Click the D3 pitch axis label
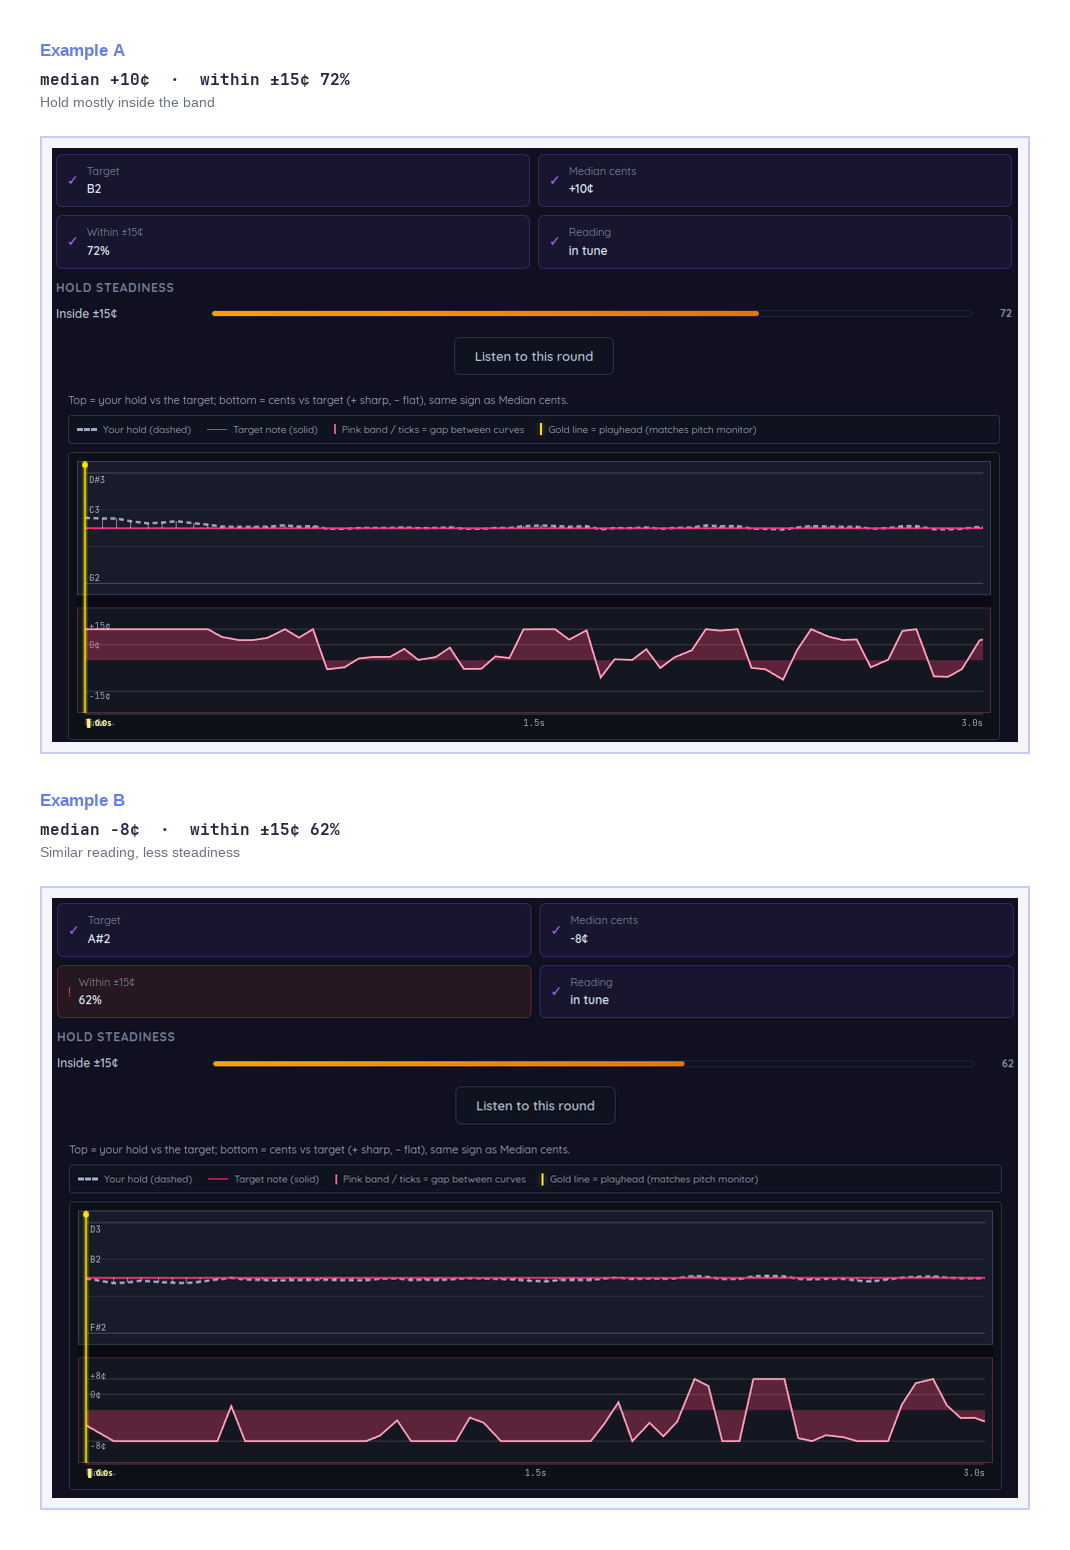Image resolution: width=1070 pixels, height=1550 pixels. (95, 1230)
